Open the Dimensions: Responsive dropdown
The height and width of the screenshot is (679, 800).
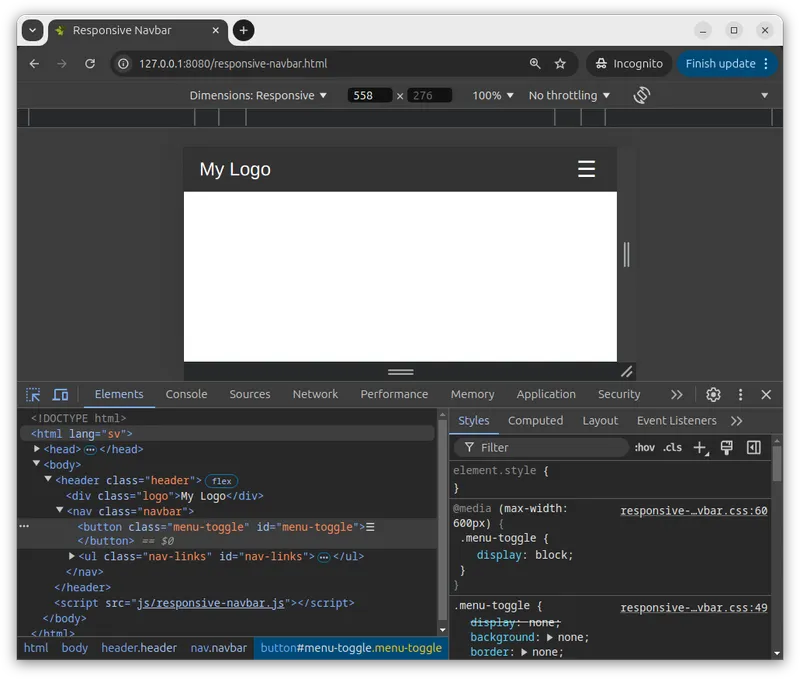coord(258,96)
